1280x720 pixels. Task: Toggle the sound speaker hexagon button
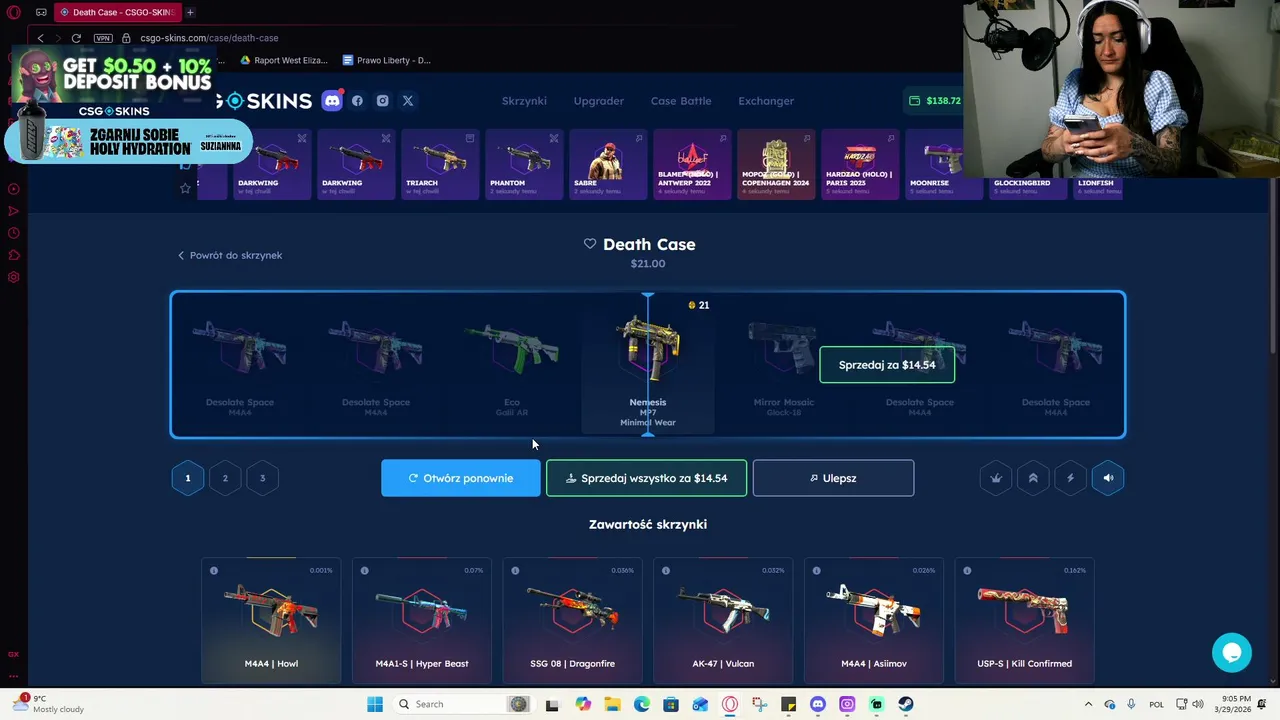1108,478
